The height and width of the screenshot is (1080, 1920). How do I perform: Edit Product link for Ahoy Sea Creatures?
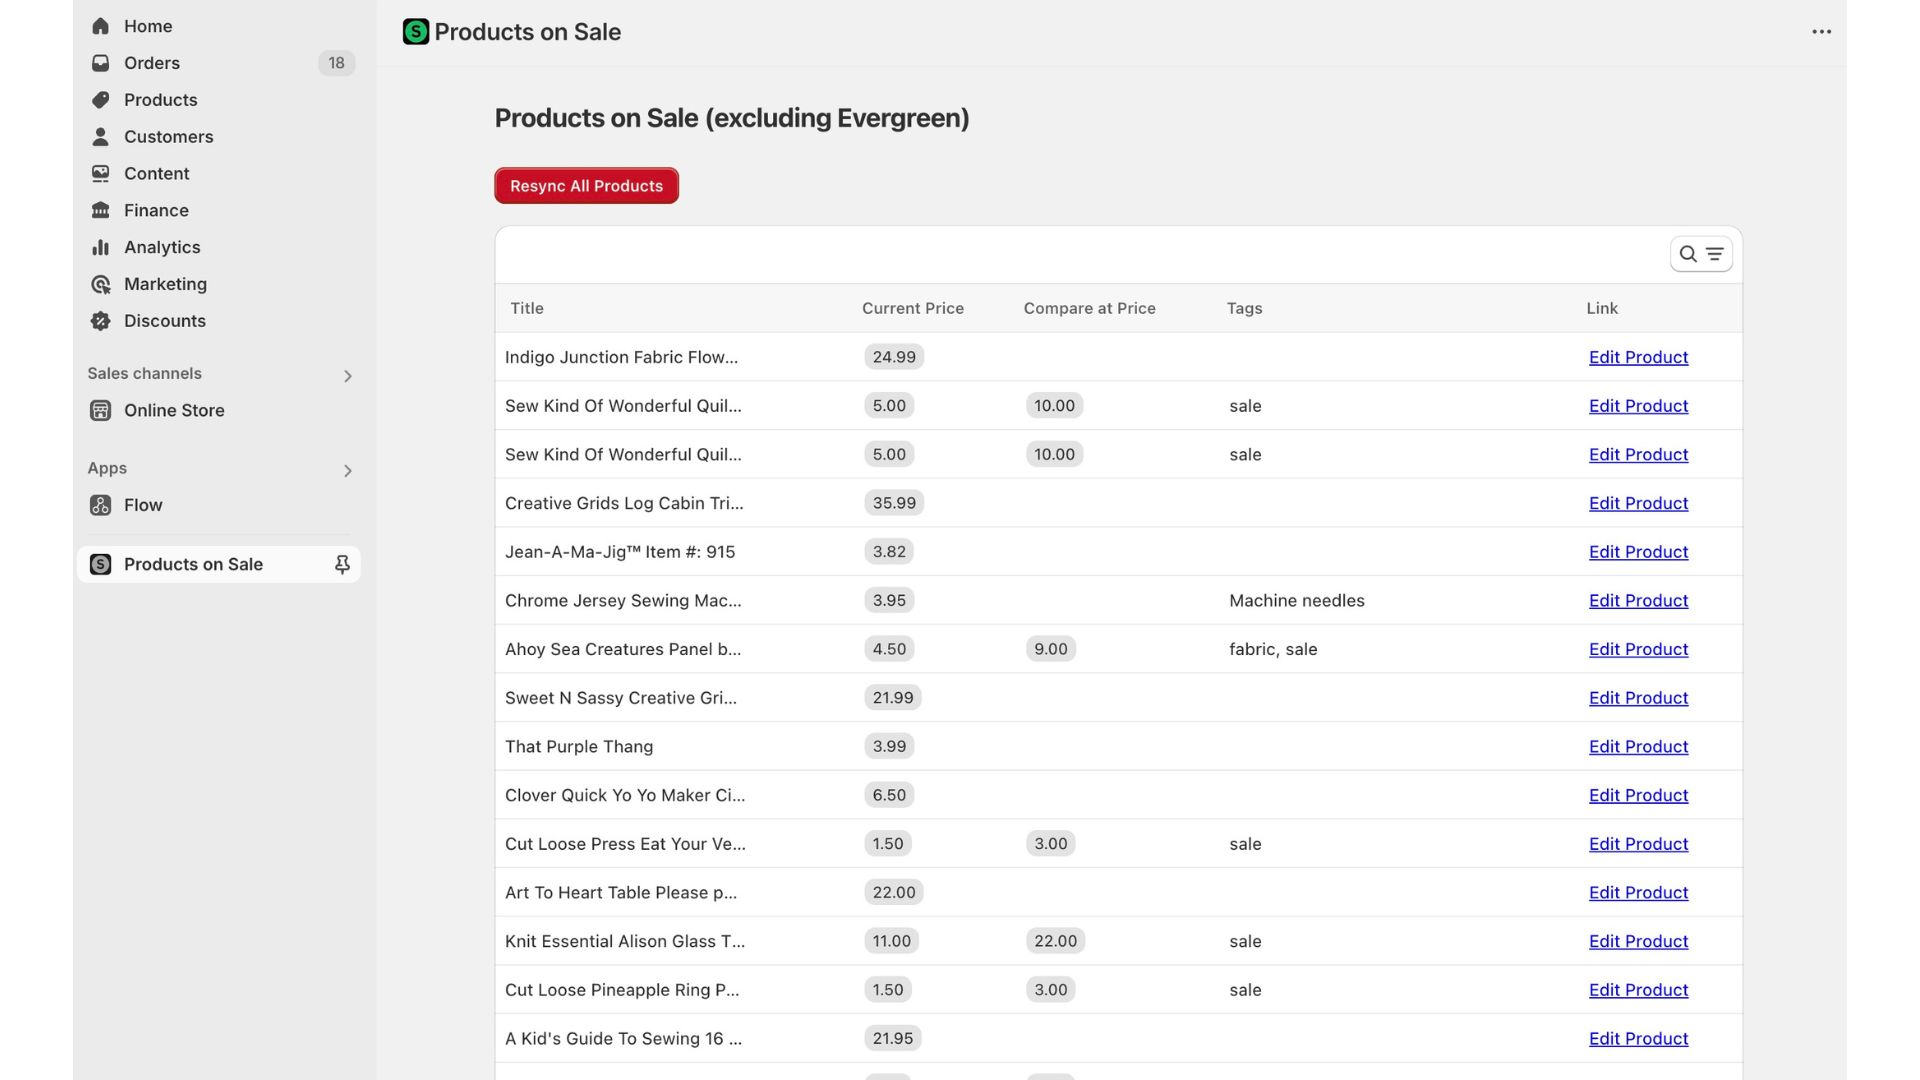[x=1638, y=649]
